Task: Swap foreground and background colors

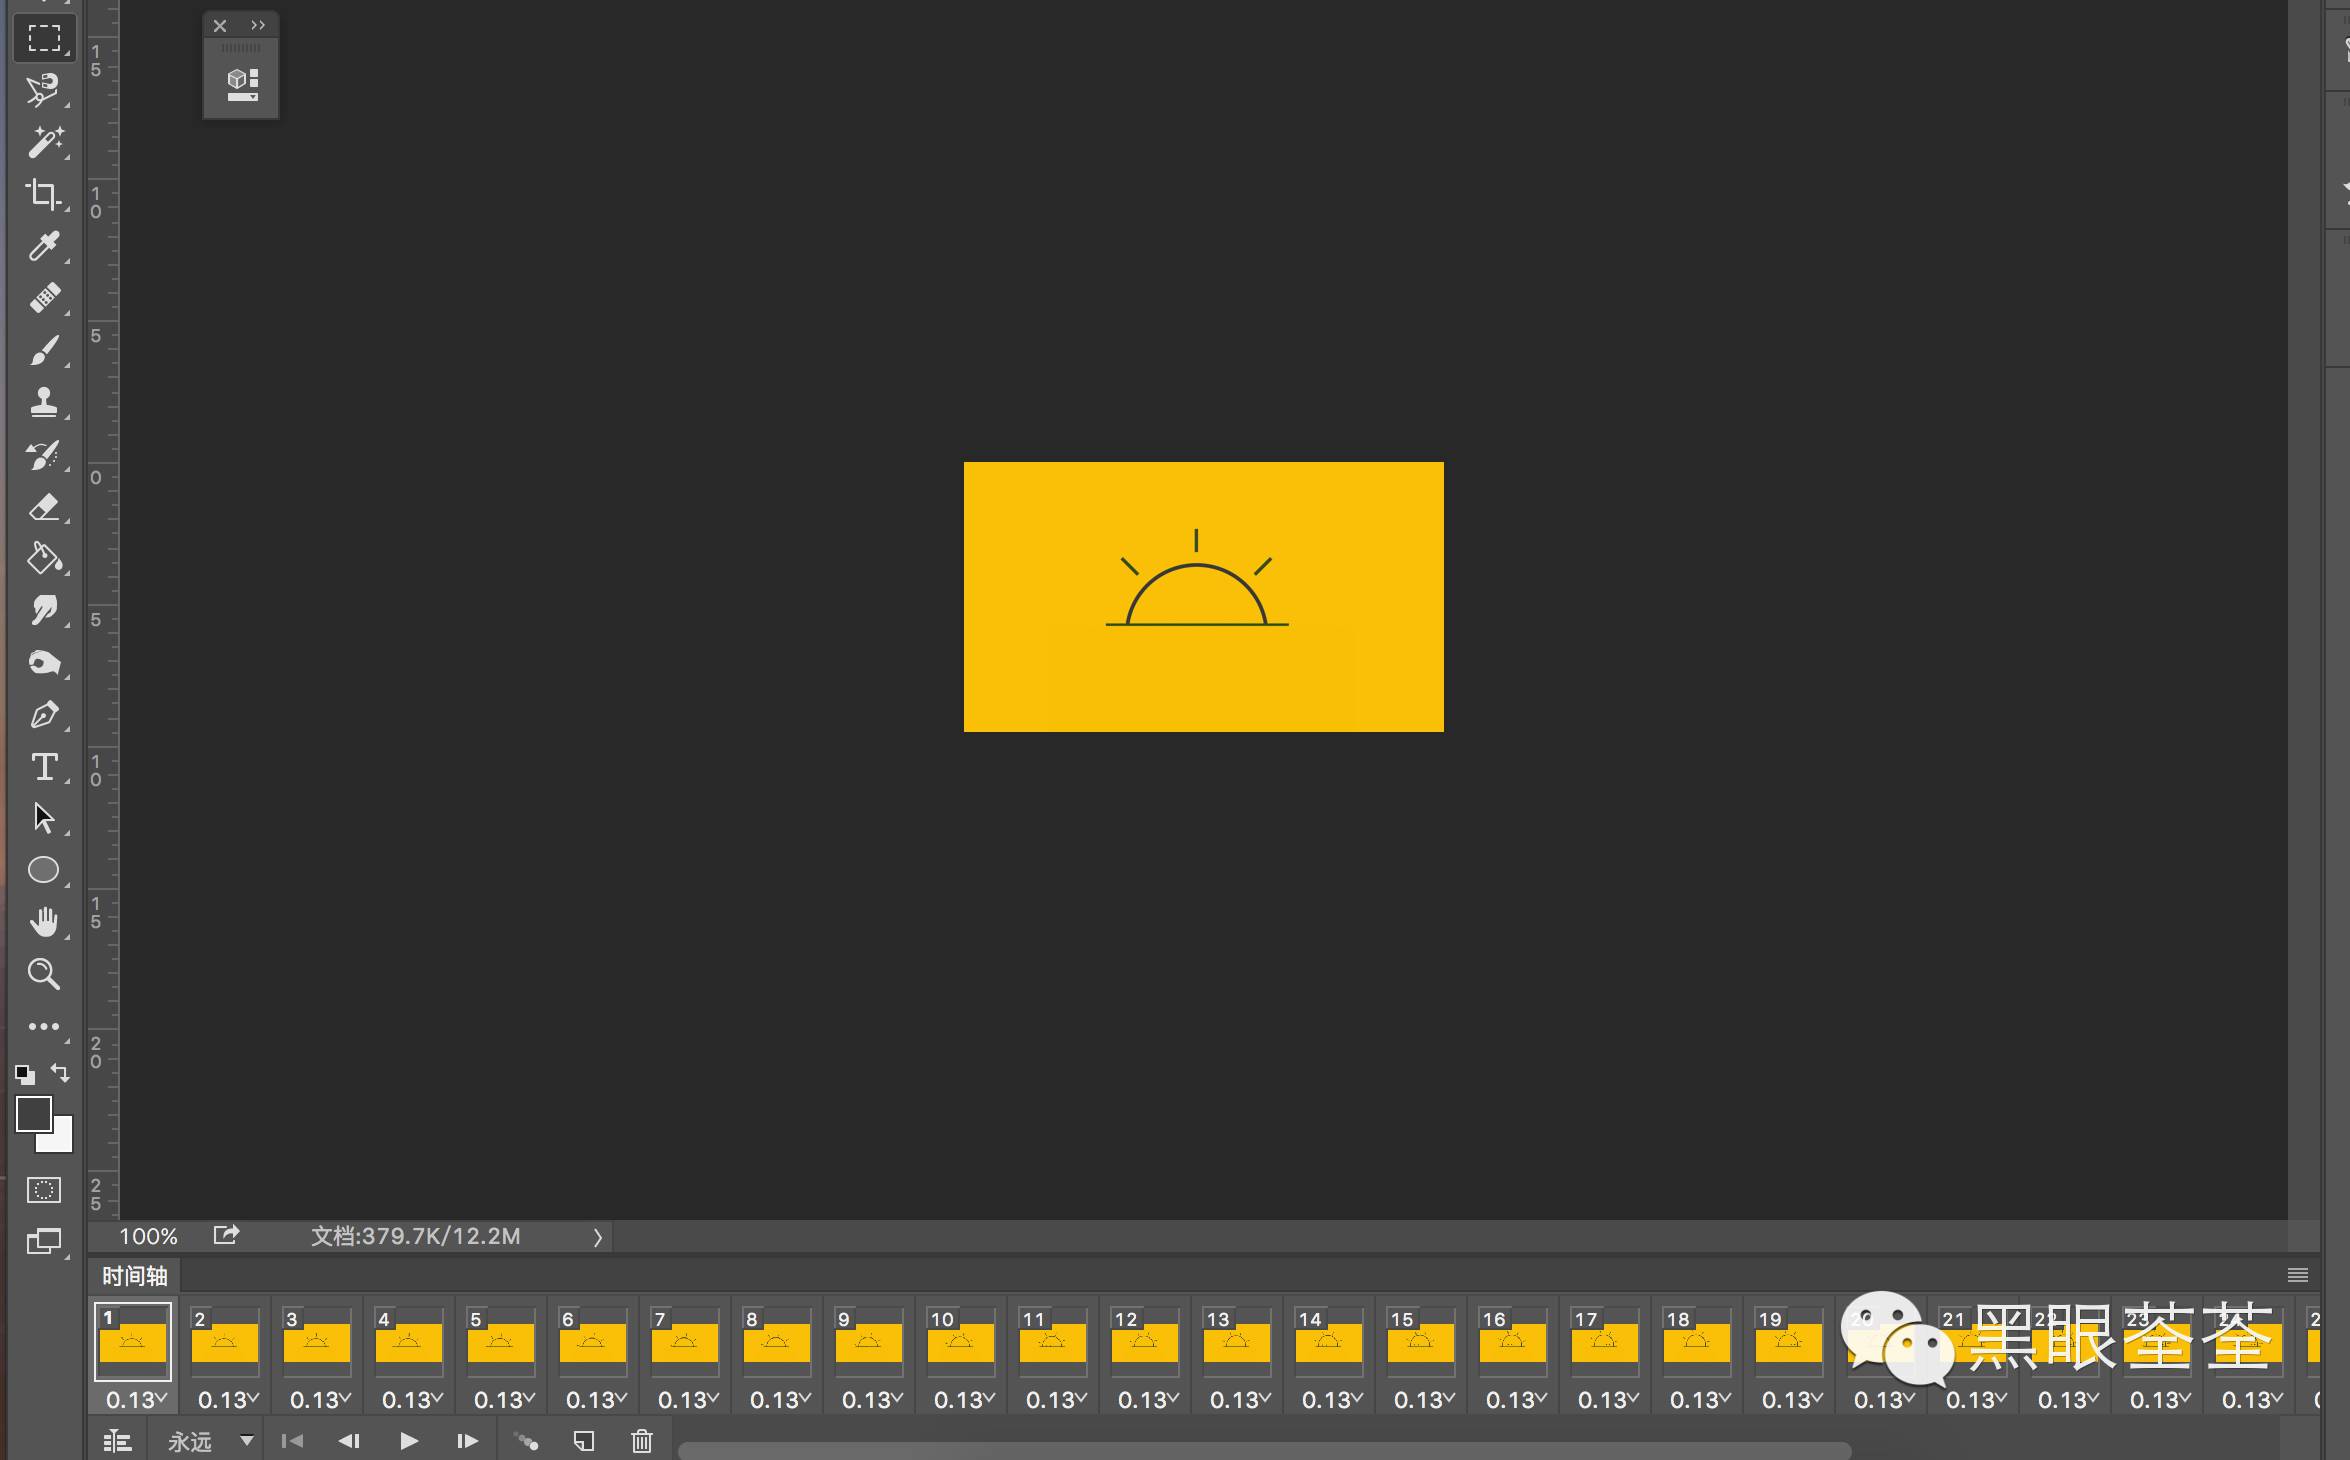Action: [60, 1074]
